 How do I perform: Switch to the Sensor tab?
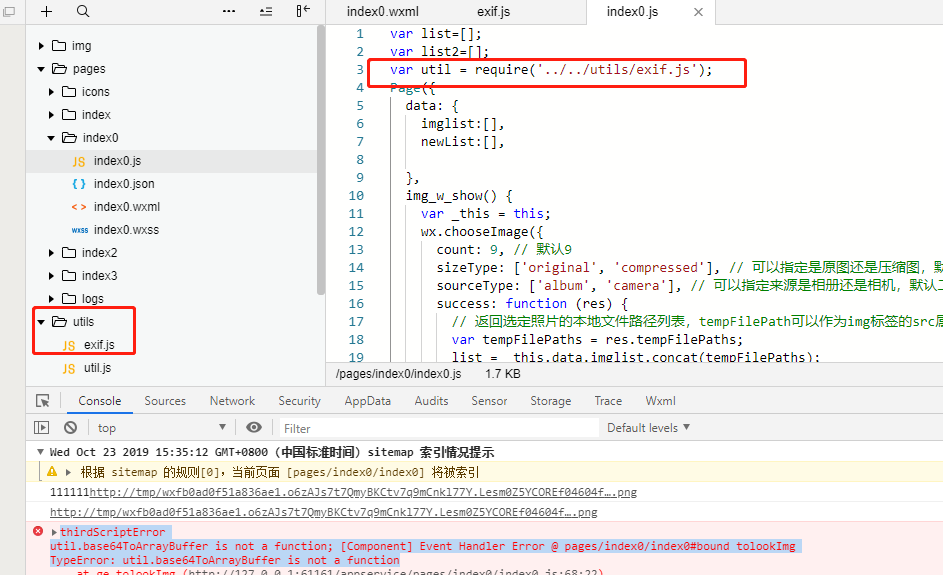489,401
